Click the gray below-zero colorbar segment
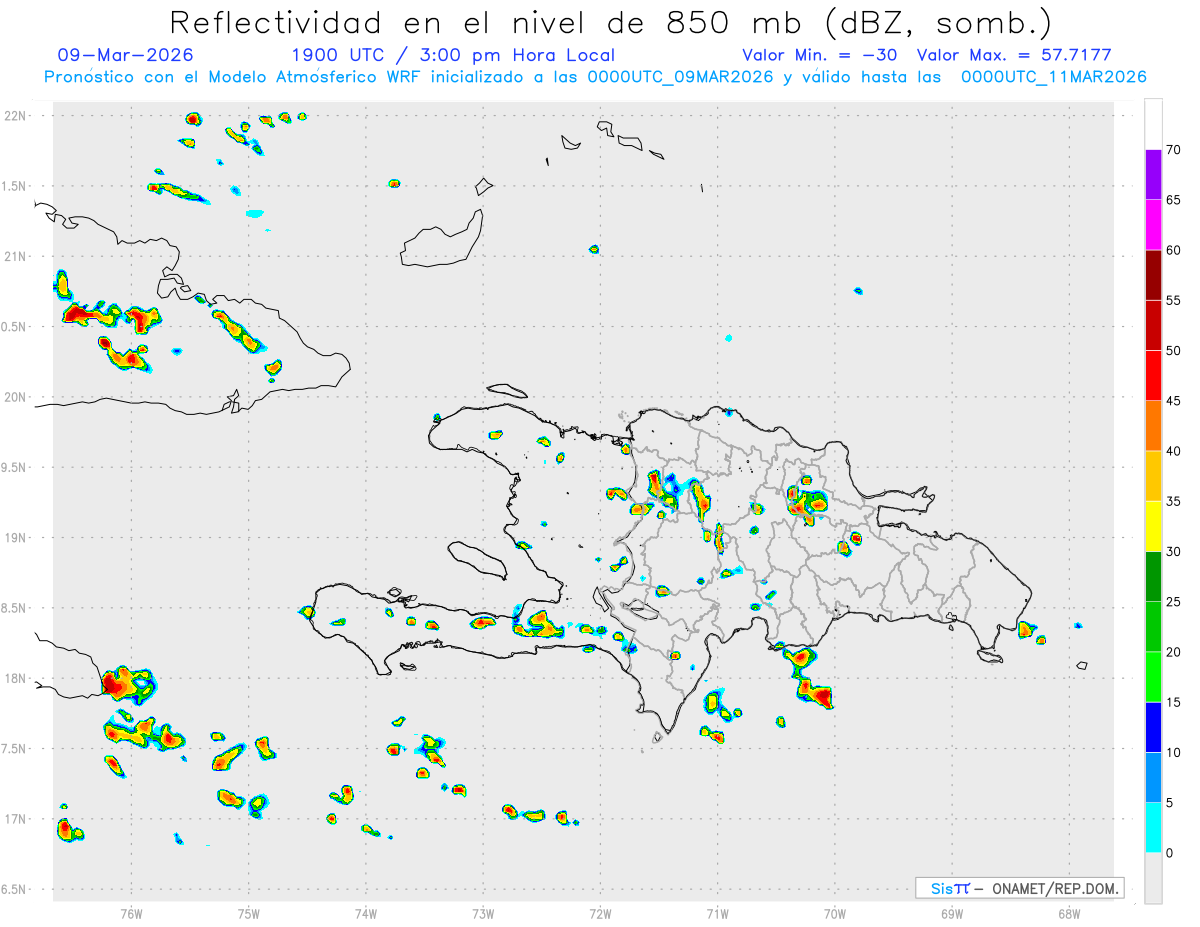This screenshot has height=927, width=1200. pyautogui.click(x=1153, y=878)
